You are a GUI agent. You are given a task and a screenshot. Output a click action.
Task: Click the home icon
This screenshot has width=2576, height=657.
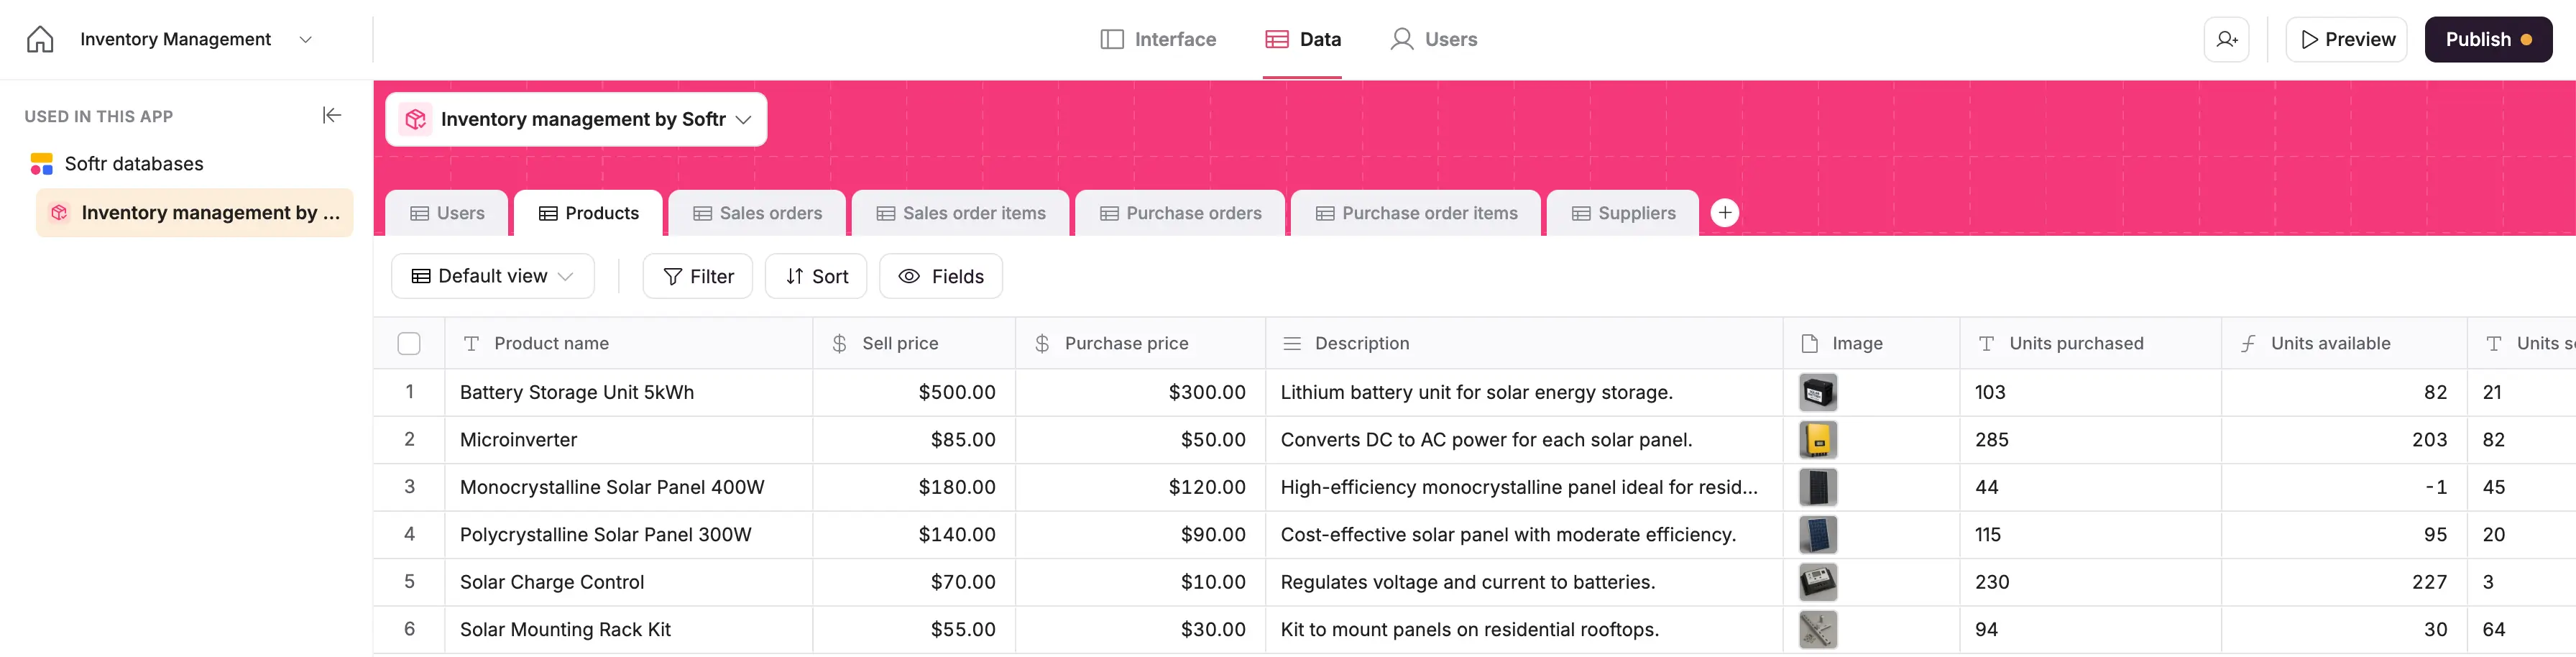pos(40,39)
